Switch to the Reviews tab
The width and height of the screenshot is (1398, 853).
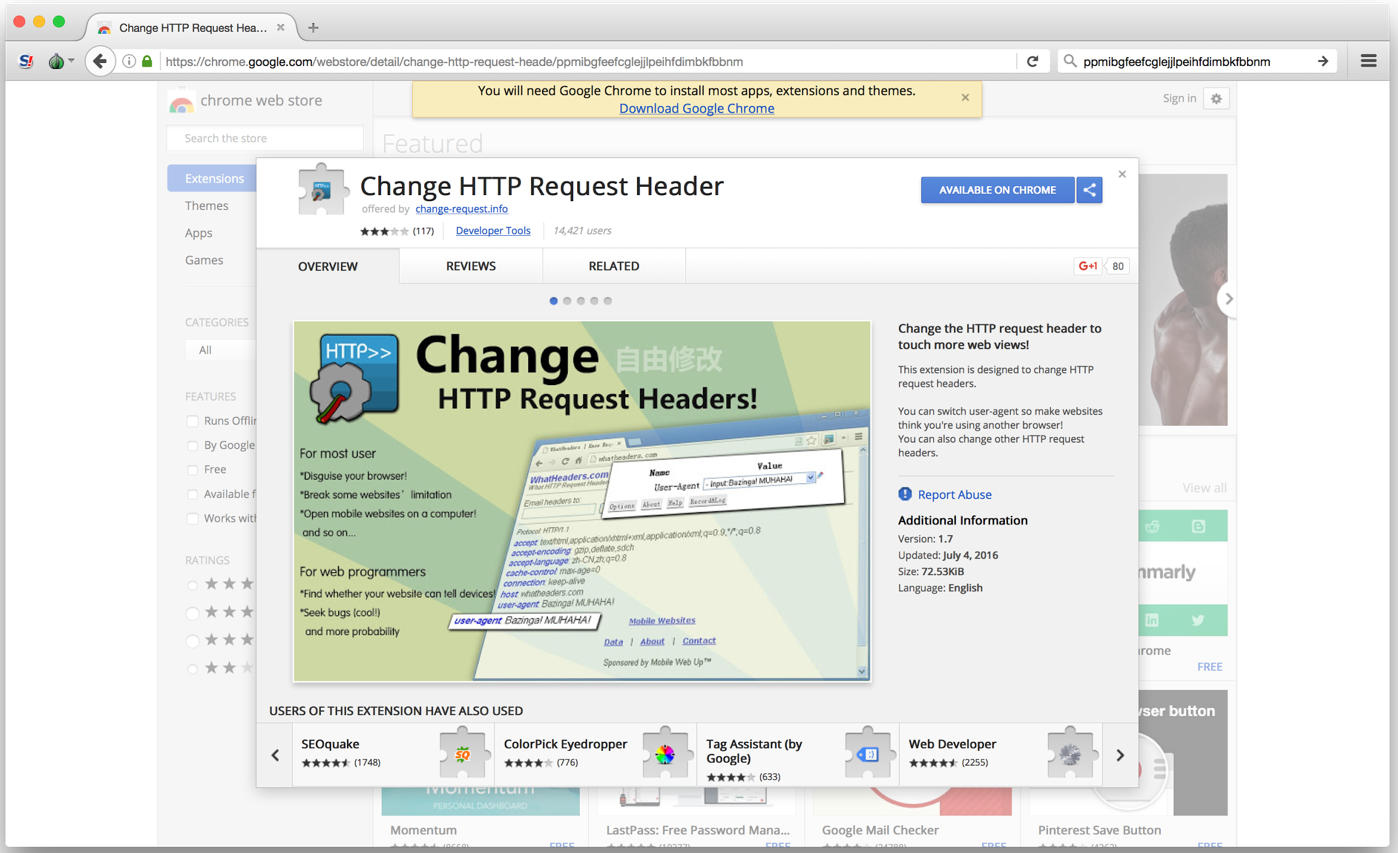(470, 266)
